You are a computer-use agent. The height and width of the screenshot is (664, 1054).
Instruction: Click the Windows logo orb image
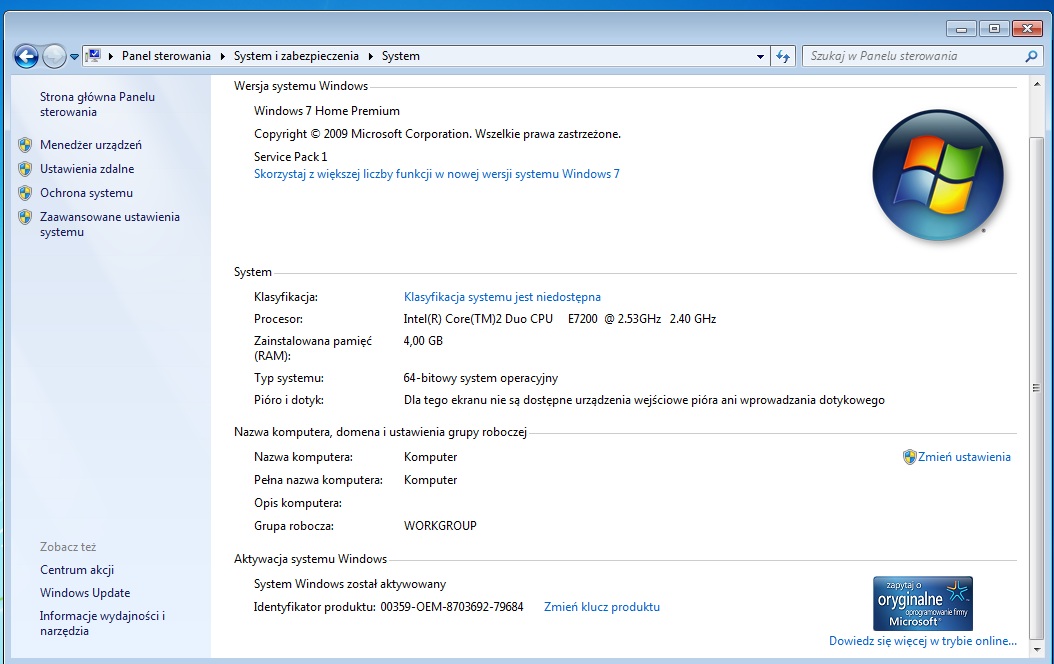tap(938, 175)
